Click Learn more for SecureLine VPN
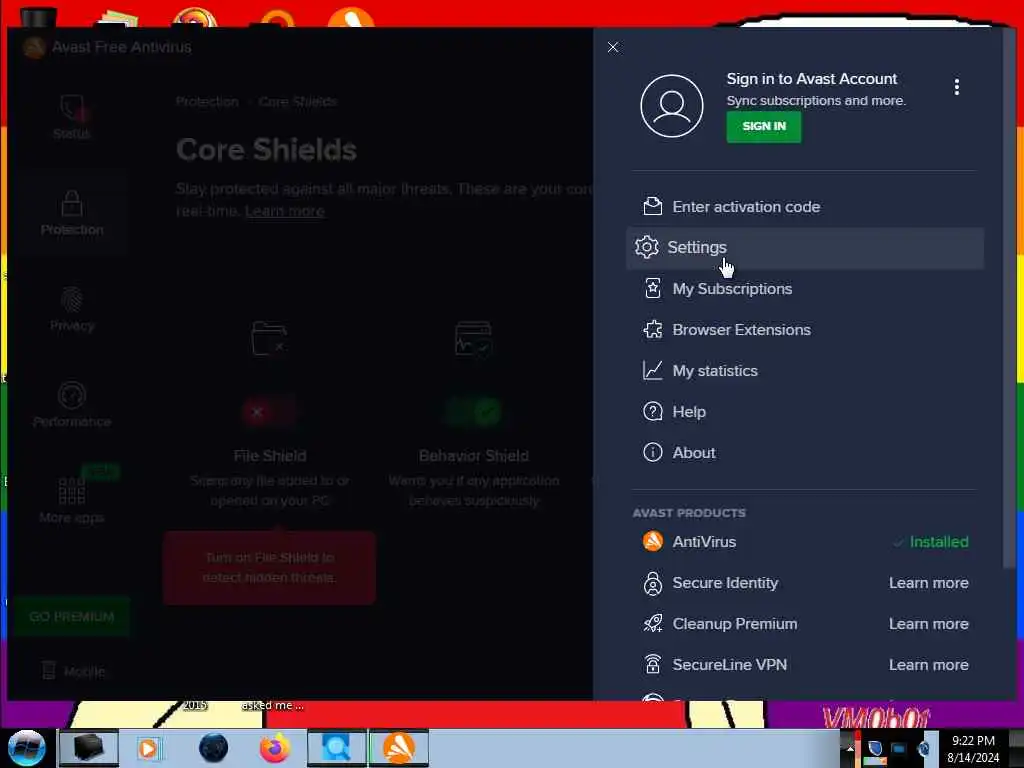 click(928, 665)
